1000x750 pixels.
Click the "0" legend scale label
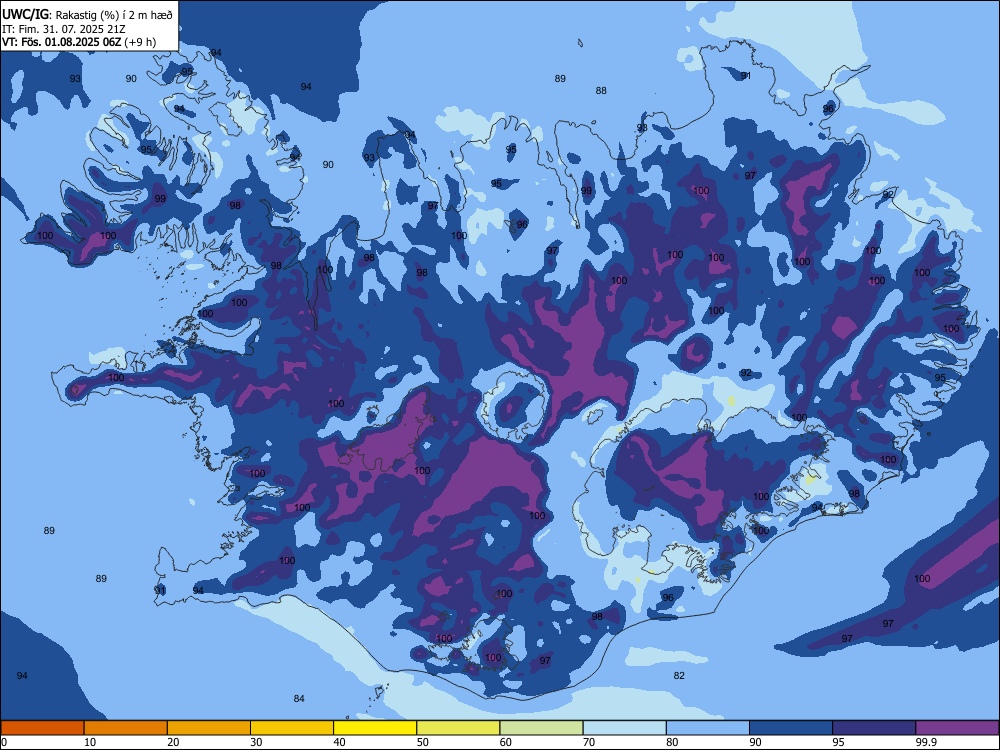[4, 742]
